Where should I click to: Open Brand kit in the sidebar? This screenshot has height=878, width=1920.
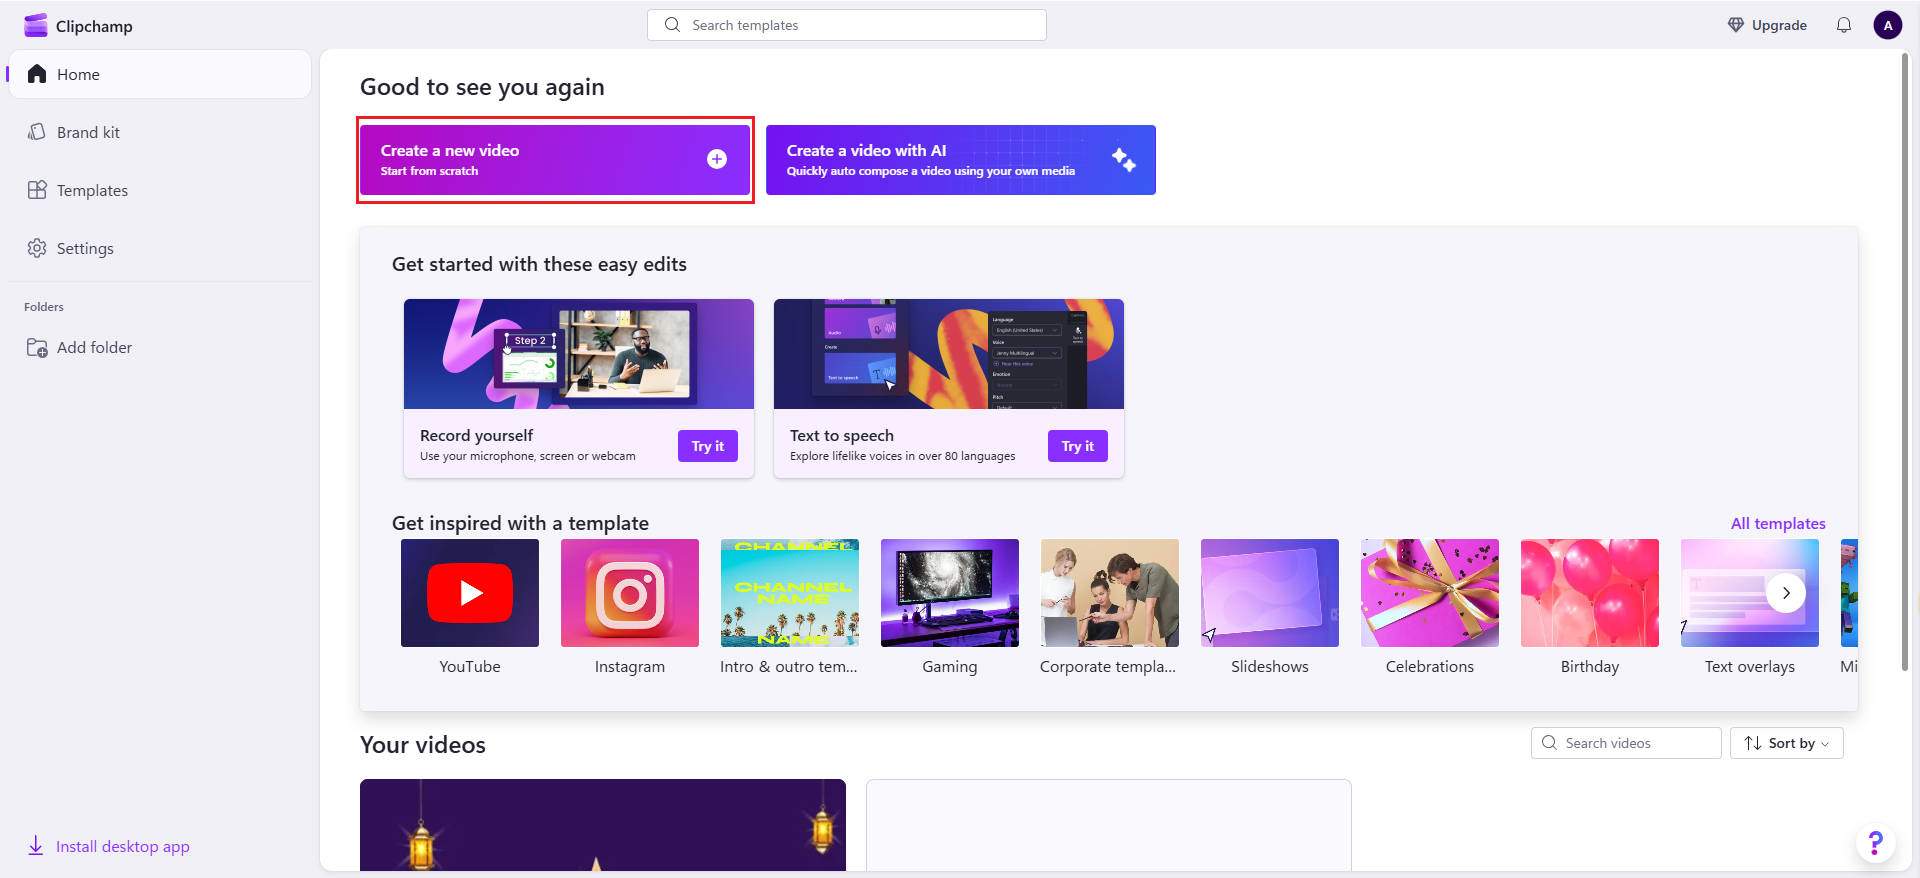coord(160,132)
